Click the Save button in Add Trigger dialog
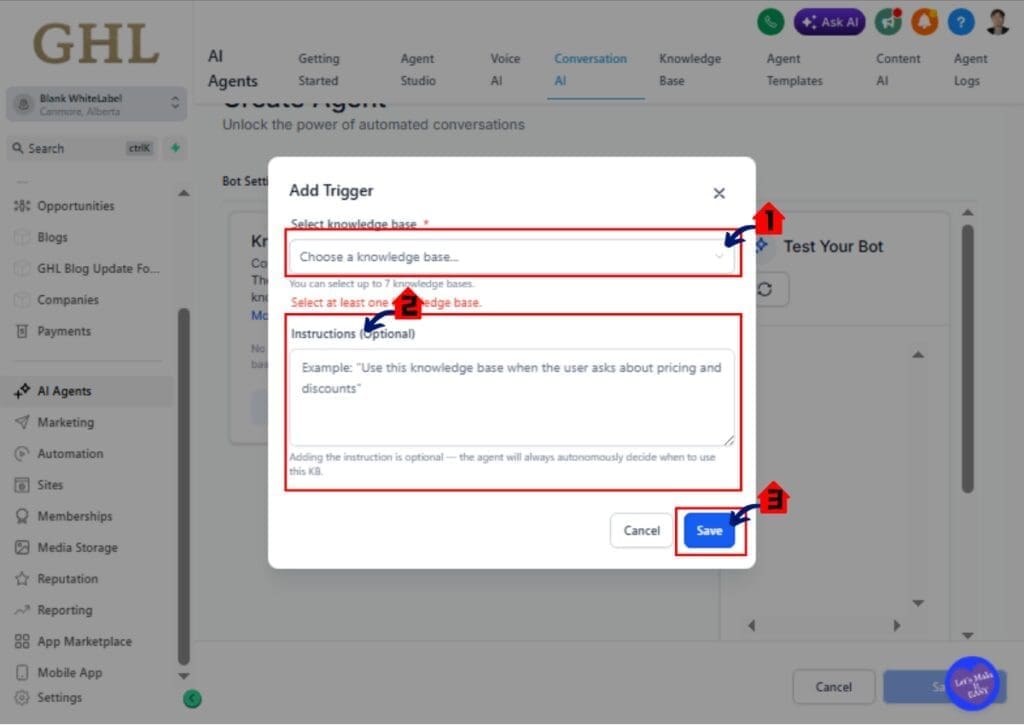 pos(709,530)
